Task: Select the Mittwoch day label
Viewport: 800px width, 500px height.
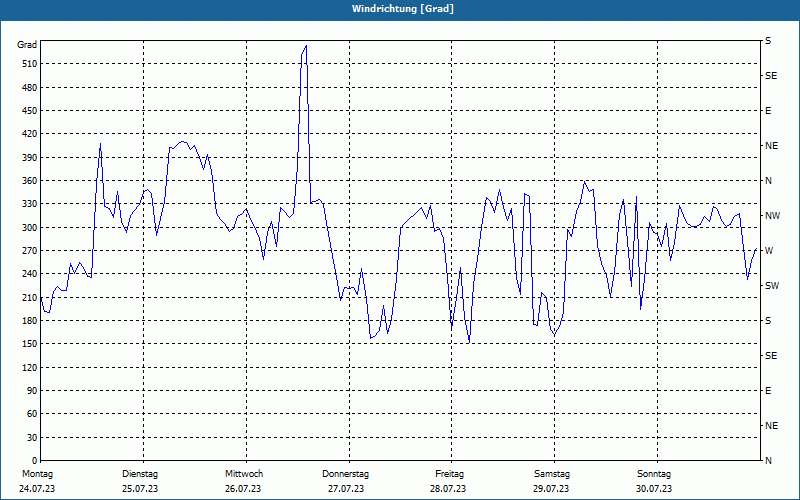Action: tap(244, 474)
